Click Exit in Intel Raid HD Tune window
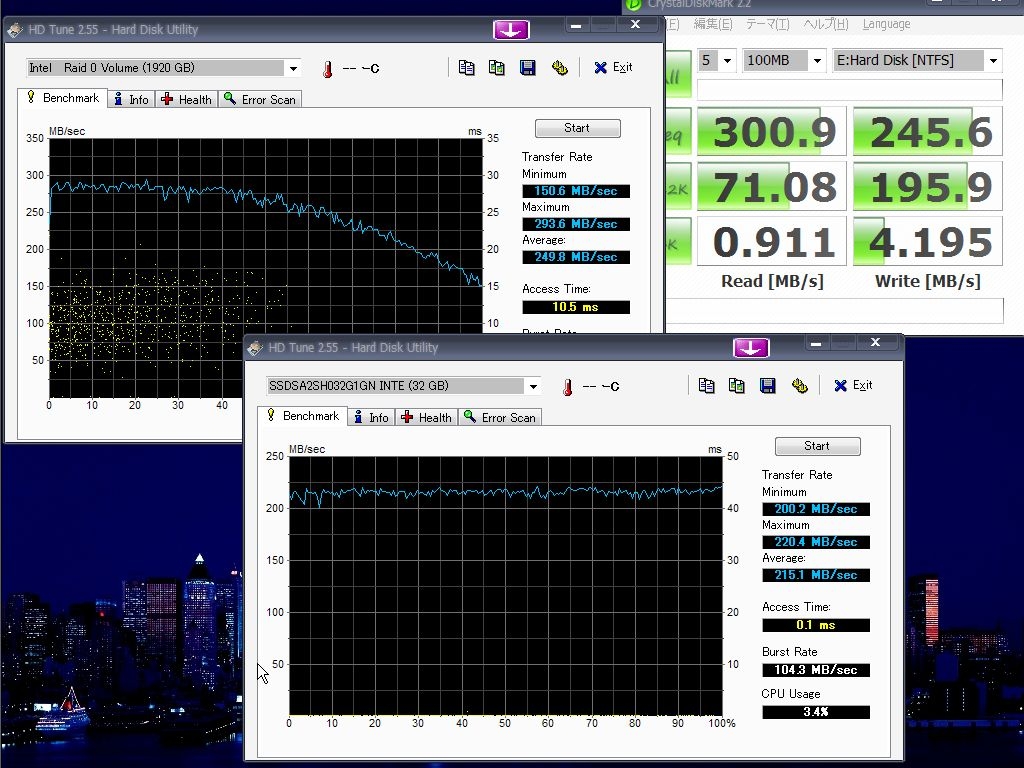Viewport: 1024px width, 768px height. pyautogui.click(x=613, y=67)
